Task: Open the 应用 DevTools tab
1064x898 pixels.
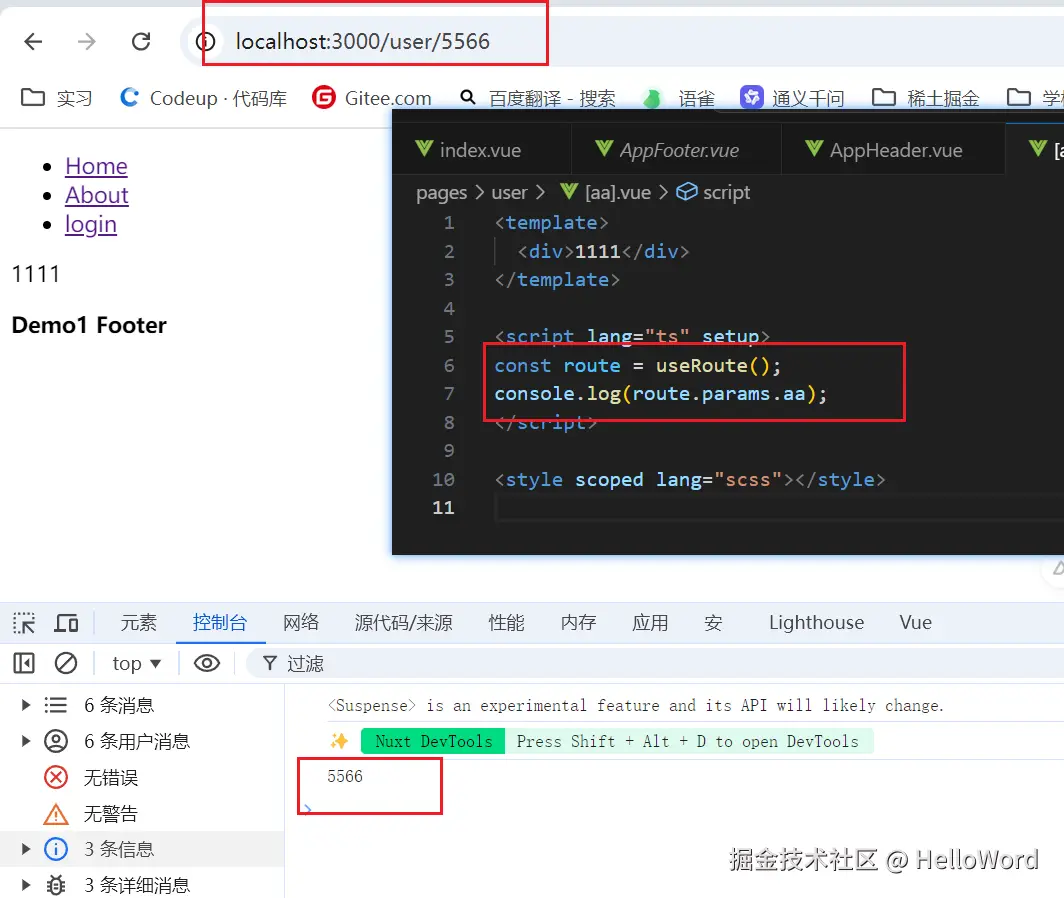Action: (x=650, y=623)
